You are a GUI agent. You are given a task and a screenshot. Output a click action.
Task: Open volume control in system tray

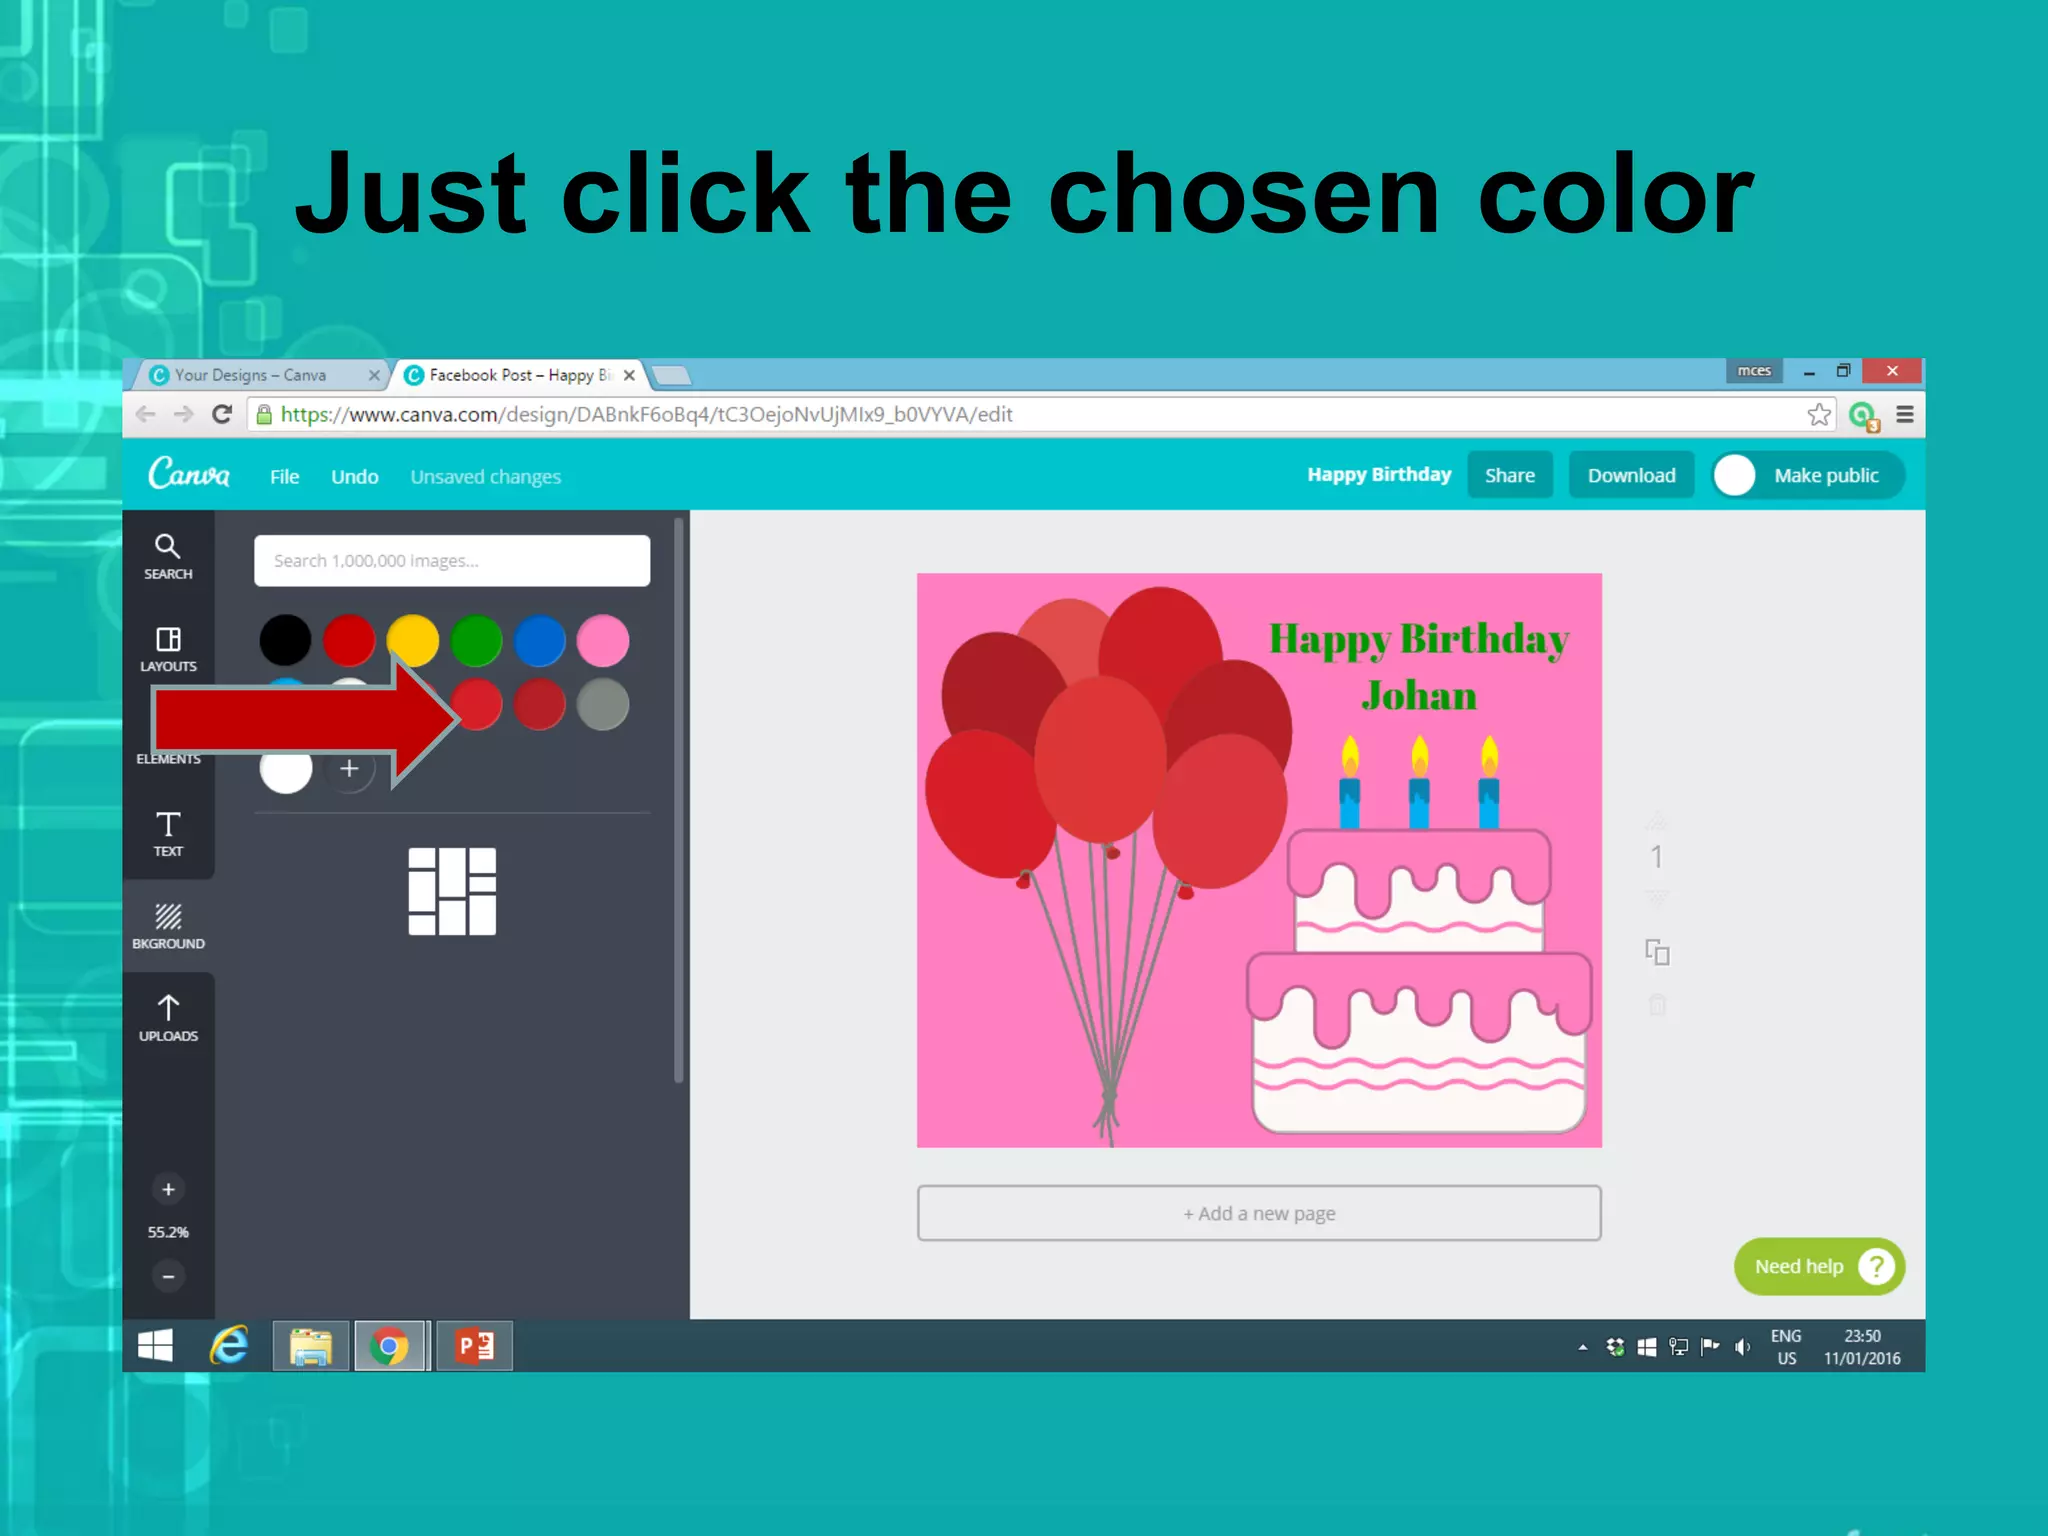[x=1743, y=1347]
